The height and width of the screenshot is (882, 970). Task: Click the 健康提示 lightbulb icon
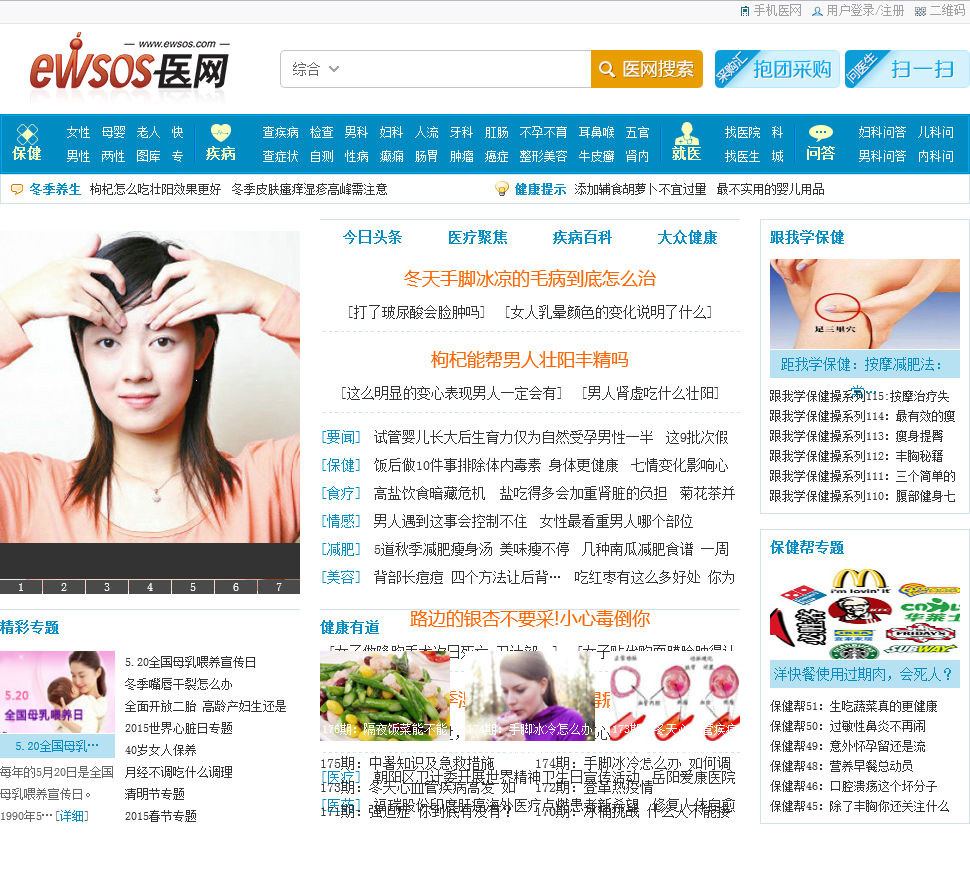[x=502, y=189]
